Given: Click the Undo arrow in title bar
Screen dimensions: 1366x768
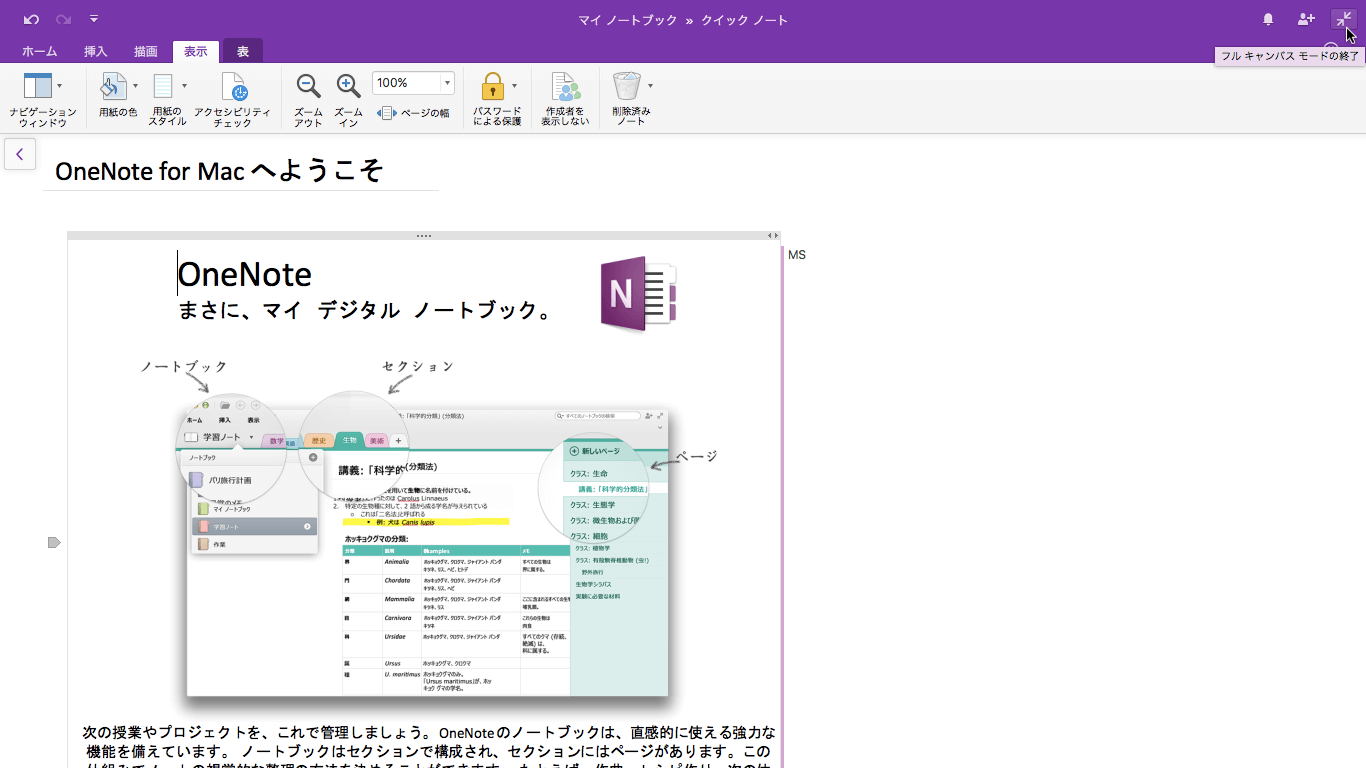Looking at the screenshot, I should [31, 19].
